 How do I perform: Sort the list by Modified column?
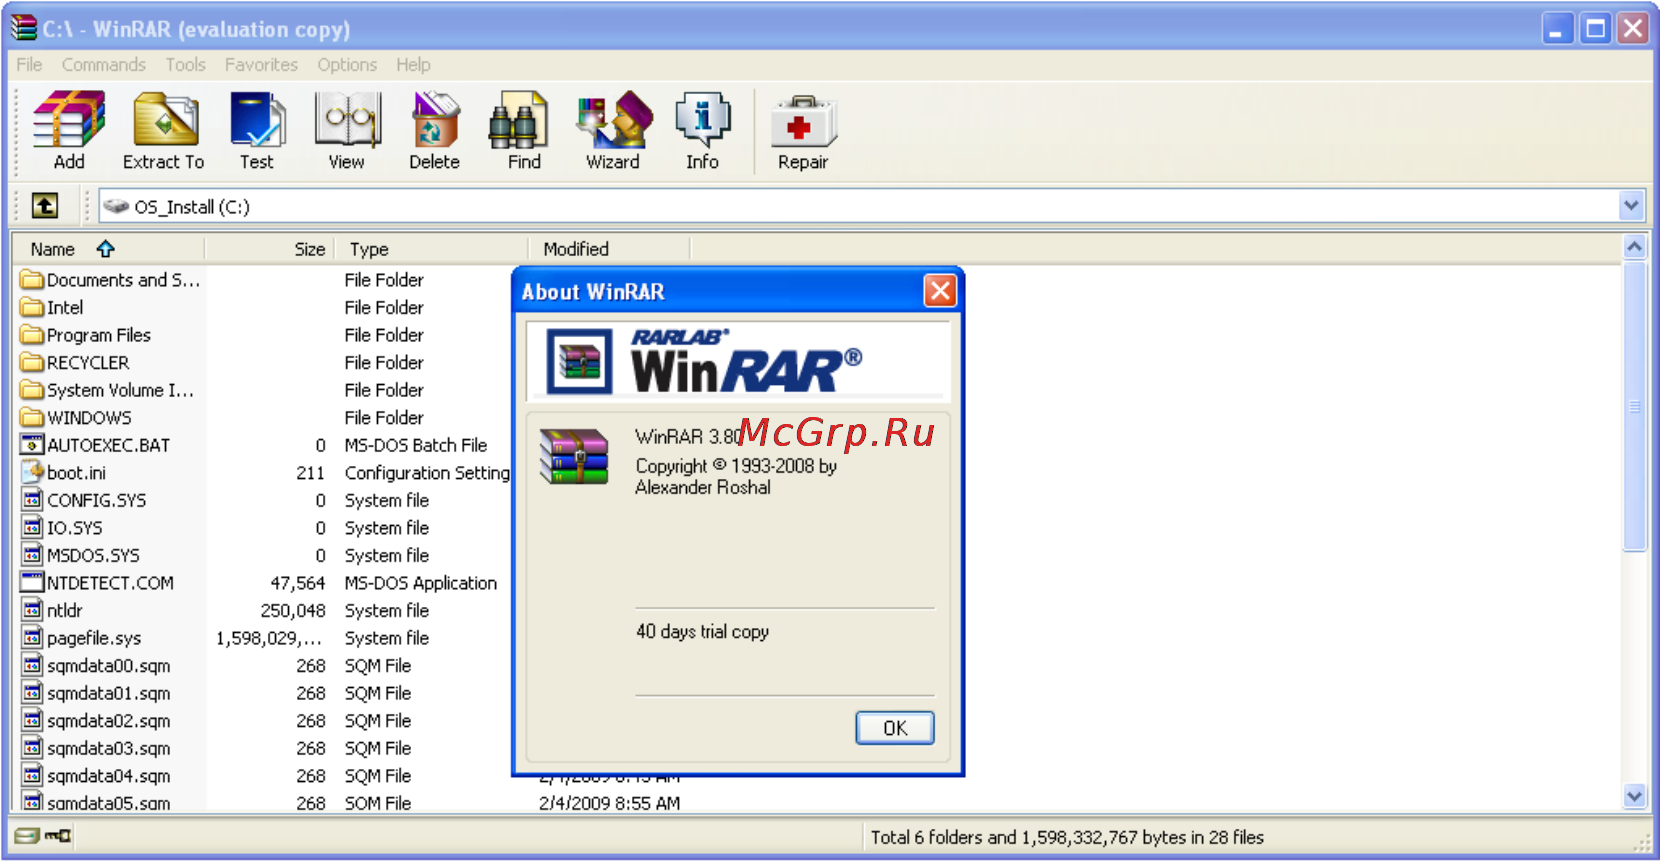point(609,249)
